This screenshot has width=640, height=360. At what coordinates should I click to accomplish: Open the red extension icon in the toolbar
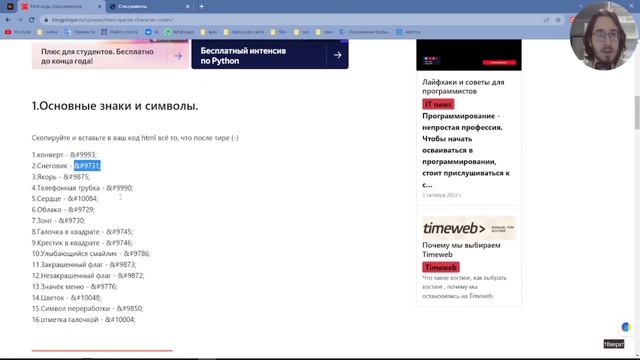[x=572, y=20]
